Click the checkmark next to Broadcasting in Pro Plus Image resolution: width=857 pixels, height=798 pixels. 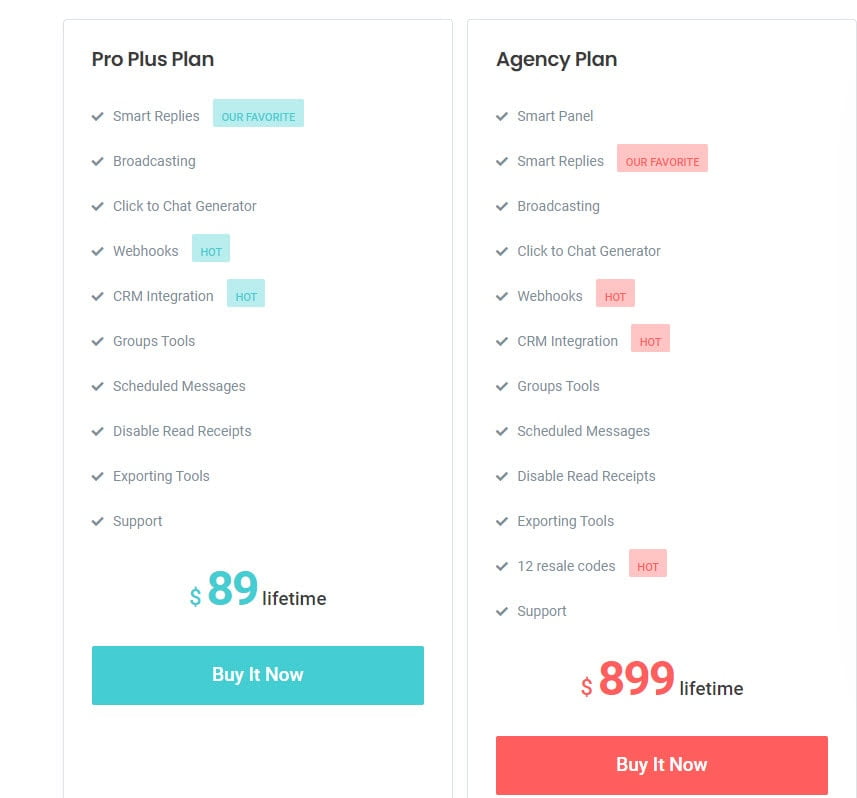[98, 161]
